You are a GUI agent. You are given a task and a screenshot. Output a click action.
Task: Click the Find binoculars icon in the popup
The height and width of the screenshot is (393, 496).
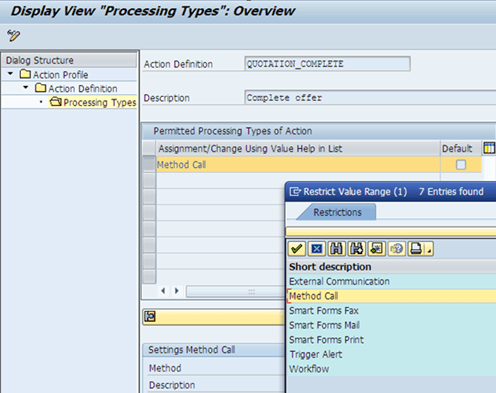coord(337,249)
